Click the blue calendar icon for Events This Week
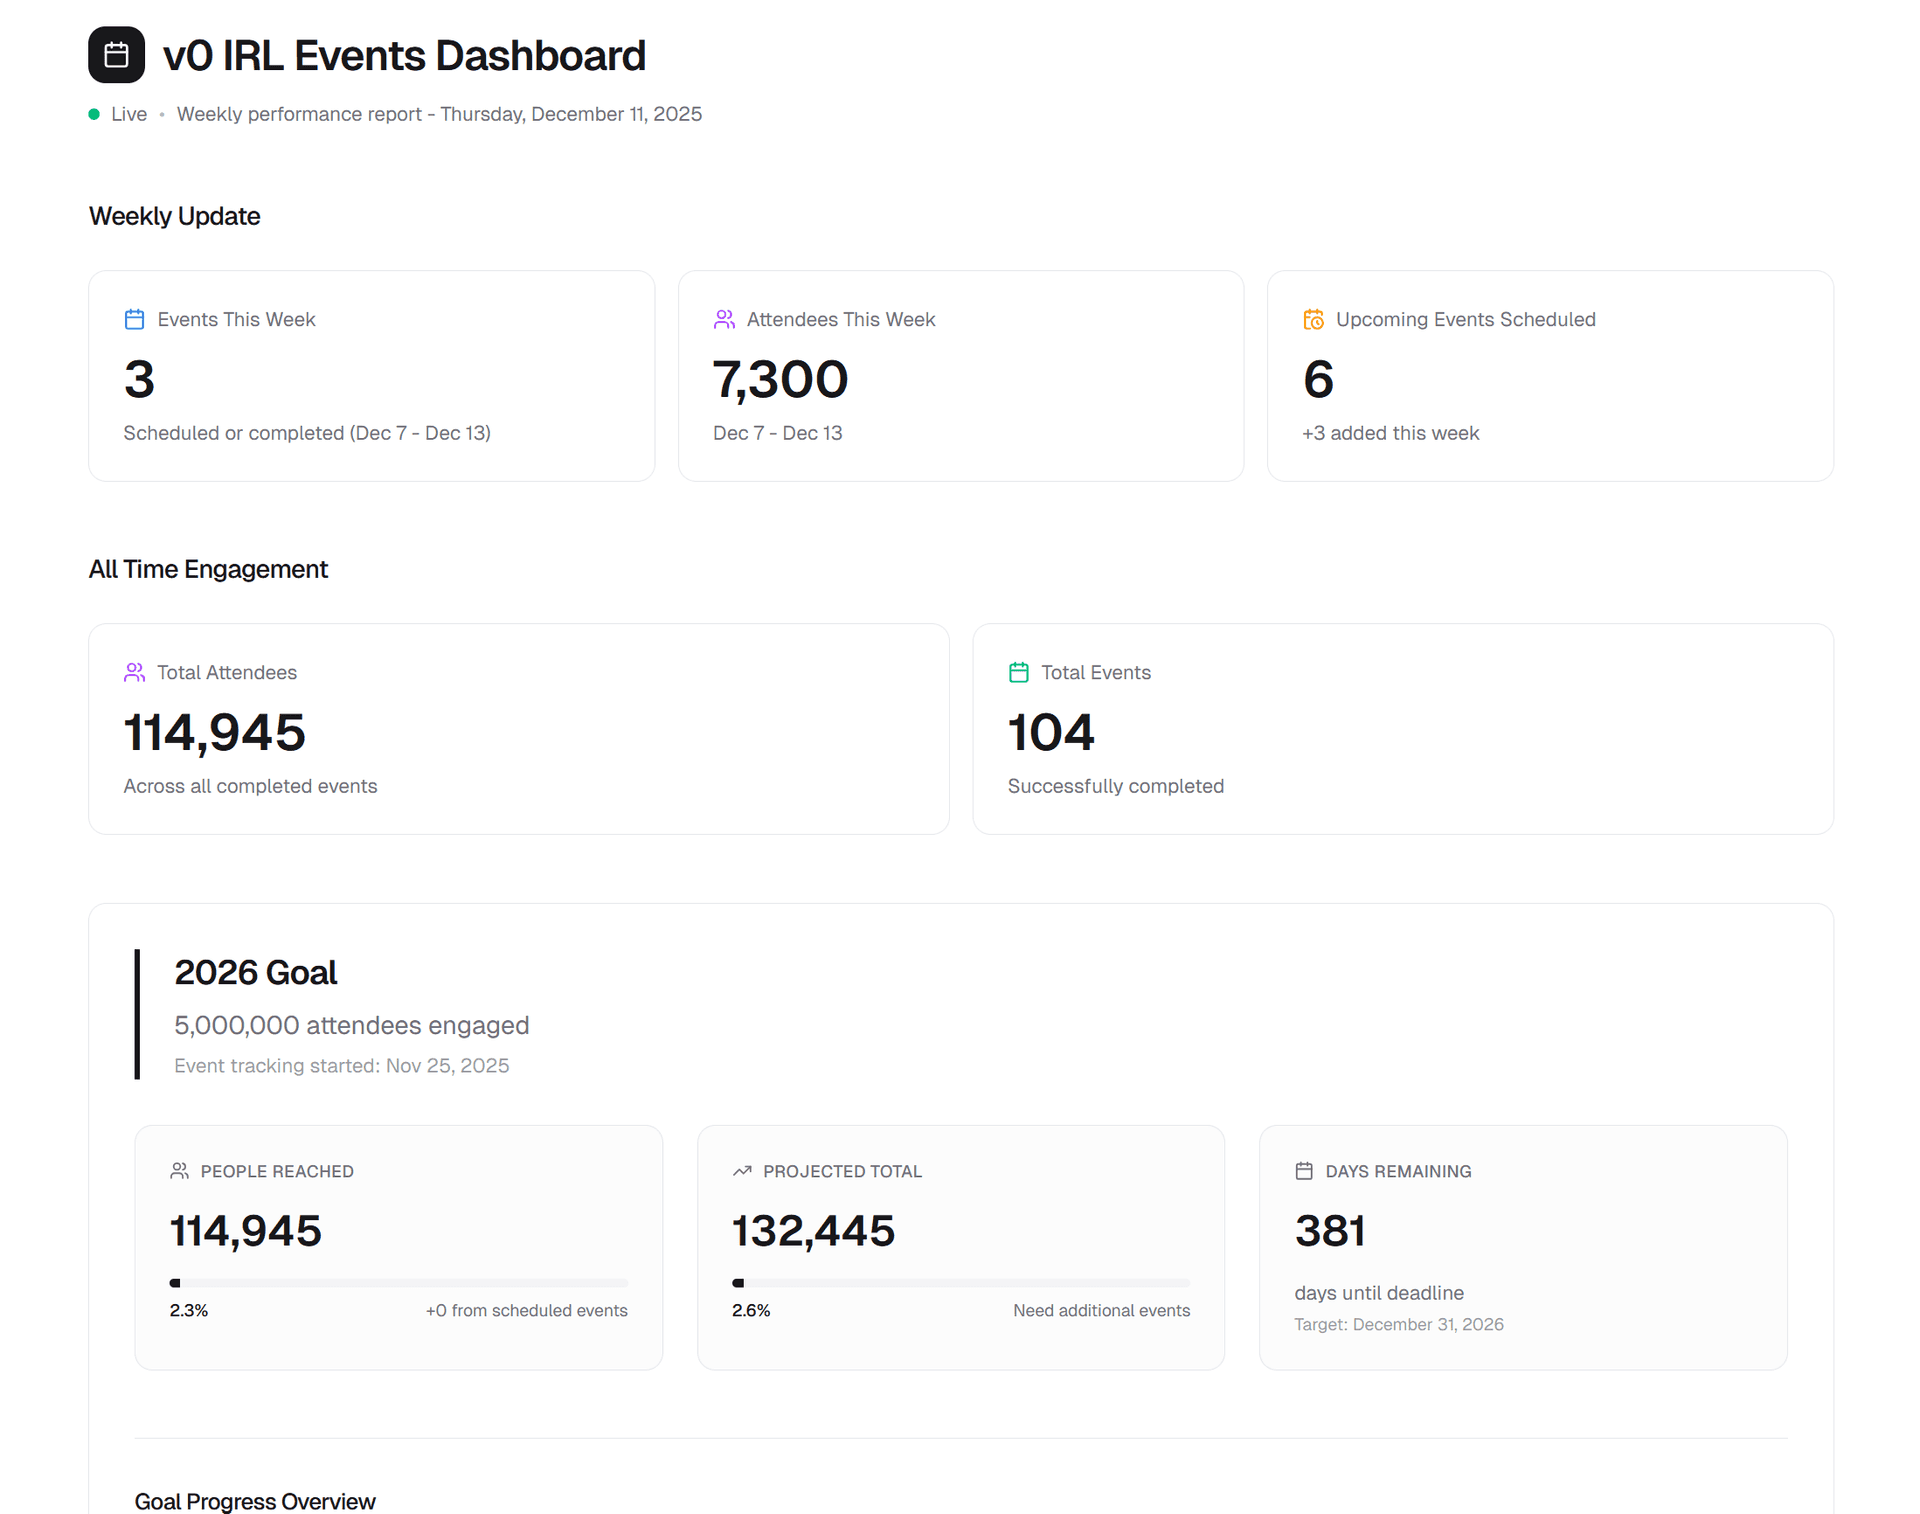 click(x=134, y=319)
